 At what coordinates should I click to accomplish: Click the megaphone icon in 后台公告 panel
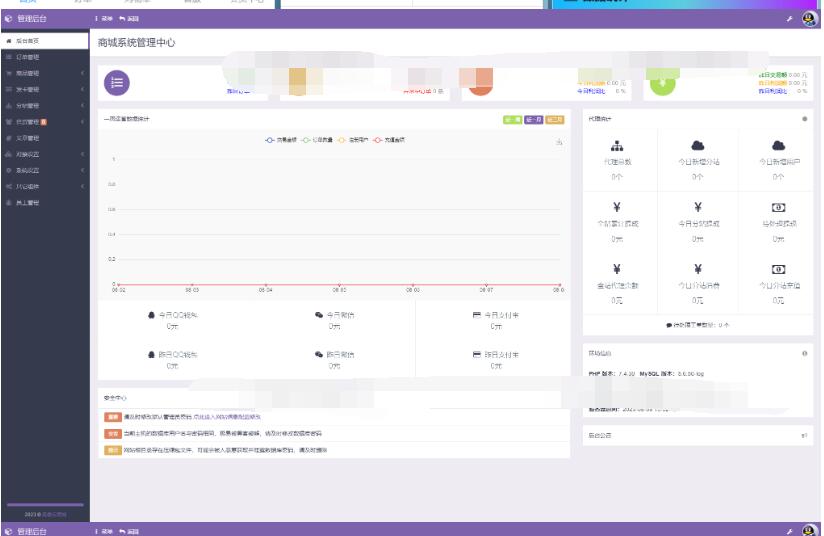(804, 435)
